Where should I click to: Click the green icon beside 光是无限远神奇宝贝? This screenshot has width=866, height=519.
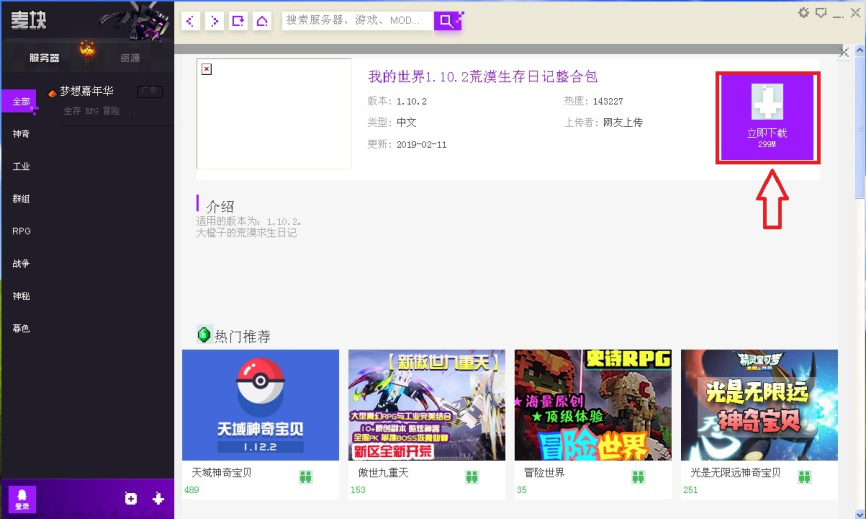805,476
